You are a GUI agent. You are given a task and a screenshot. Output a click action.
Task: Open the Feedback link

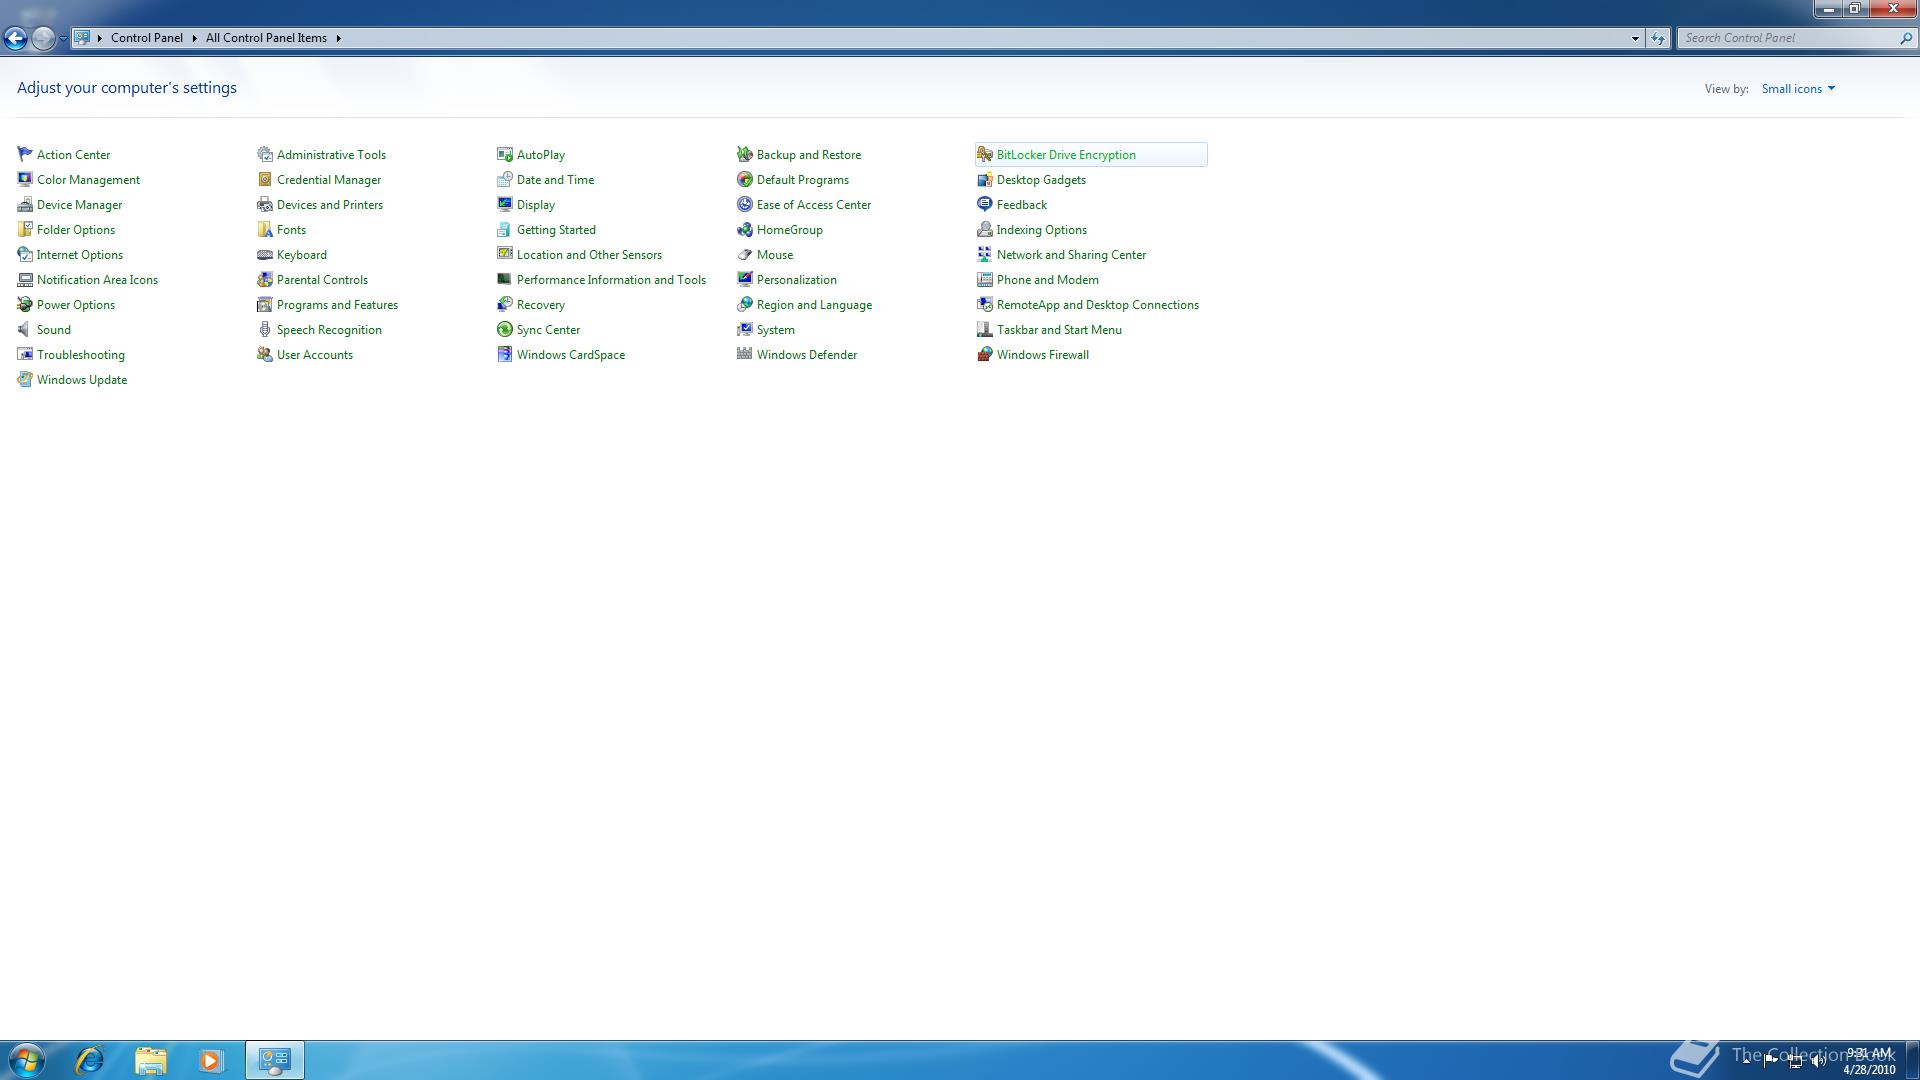click(x=1022, y=205)
